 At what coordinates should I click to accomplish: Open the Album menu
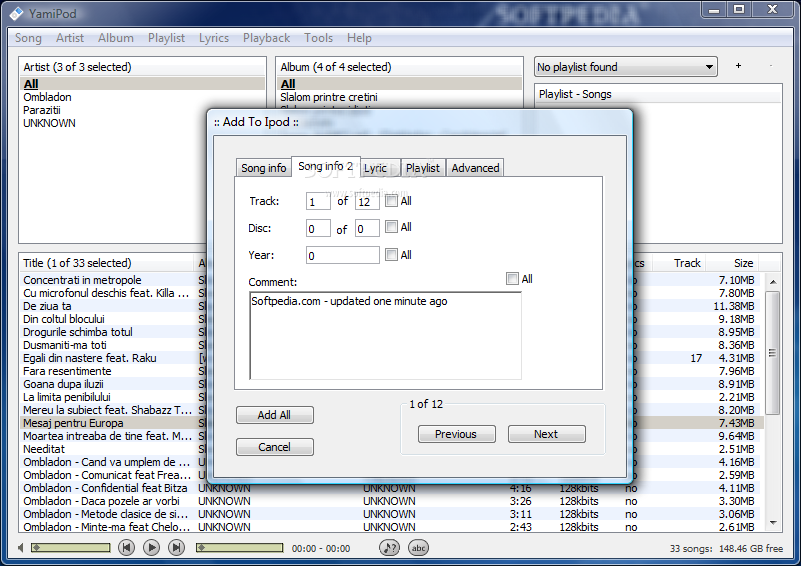coord(116,38)
